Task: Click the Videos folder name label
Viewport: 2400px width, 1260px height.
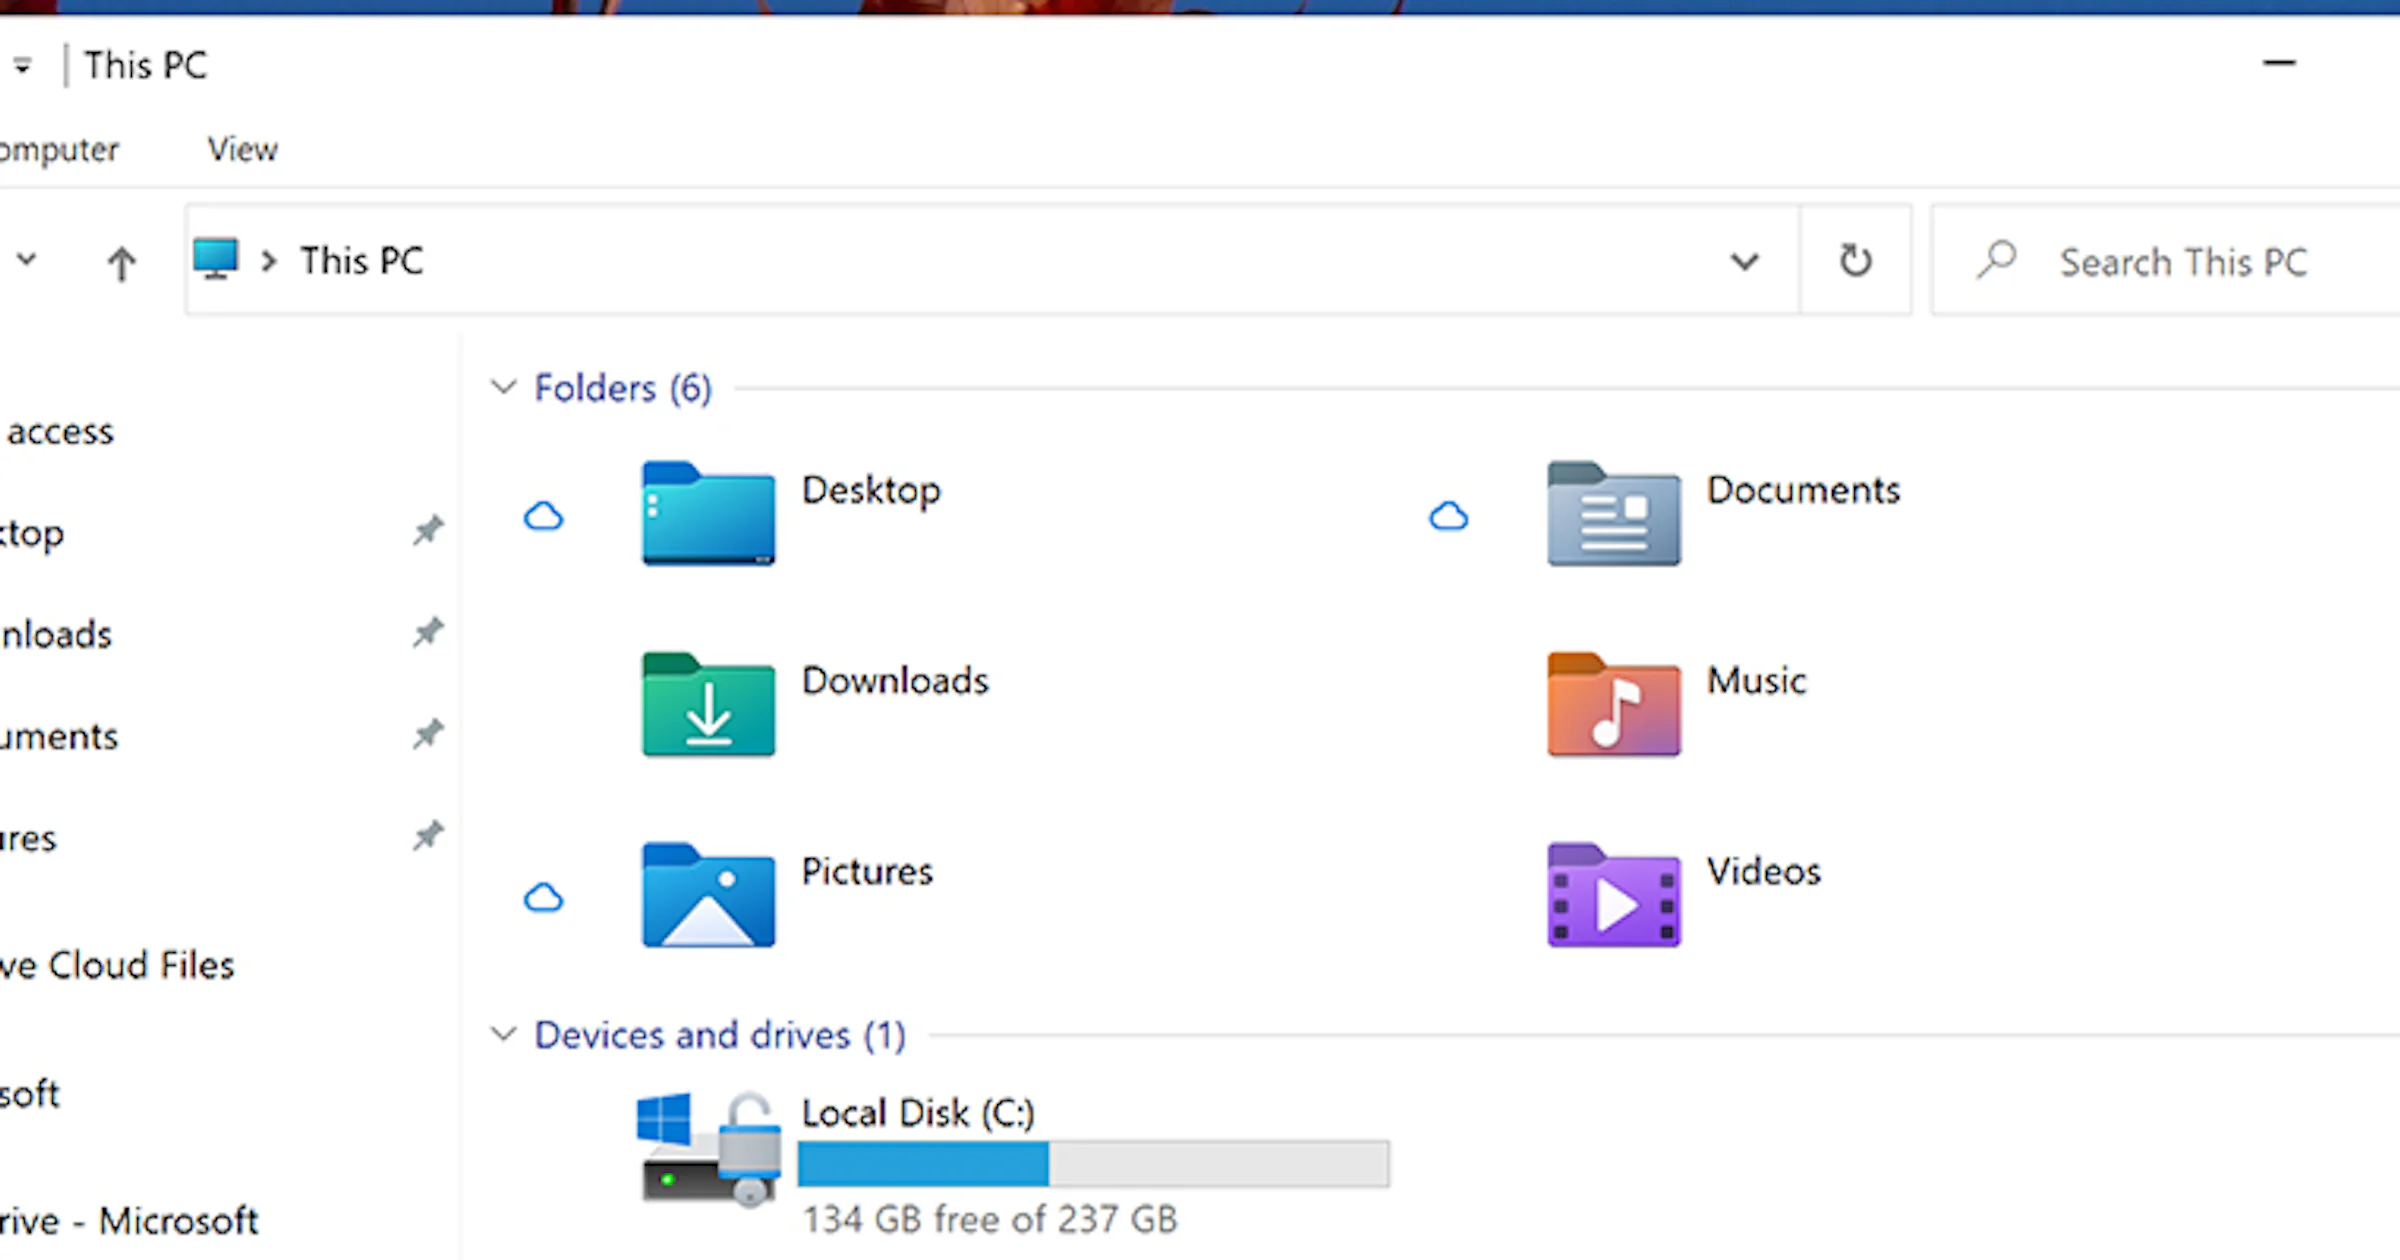Action: (1763, 872)
